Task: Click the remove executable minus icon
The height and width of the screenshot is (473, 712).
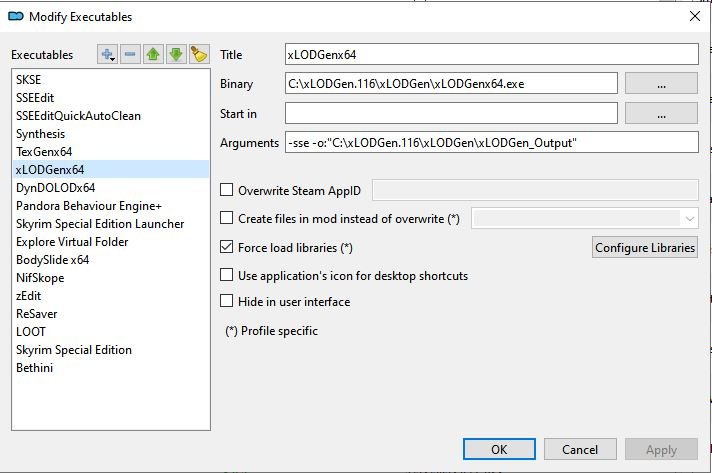Action: coord(130,54)
